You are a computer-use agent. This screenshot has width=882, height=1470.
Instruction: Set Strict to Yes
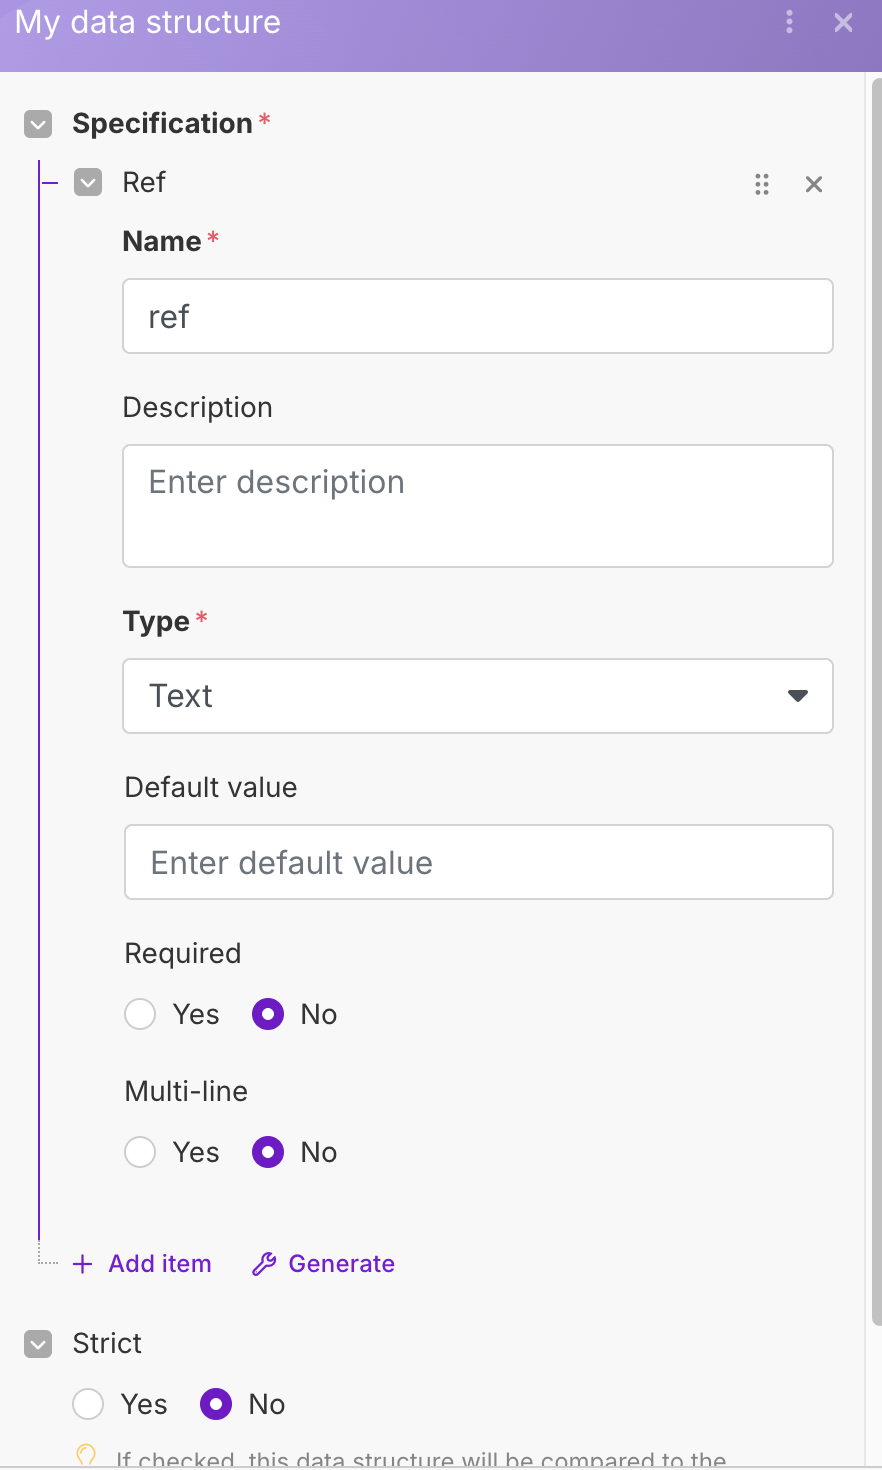(x=88, y=1404)
